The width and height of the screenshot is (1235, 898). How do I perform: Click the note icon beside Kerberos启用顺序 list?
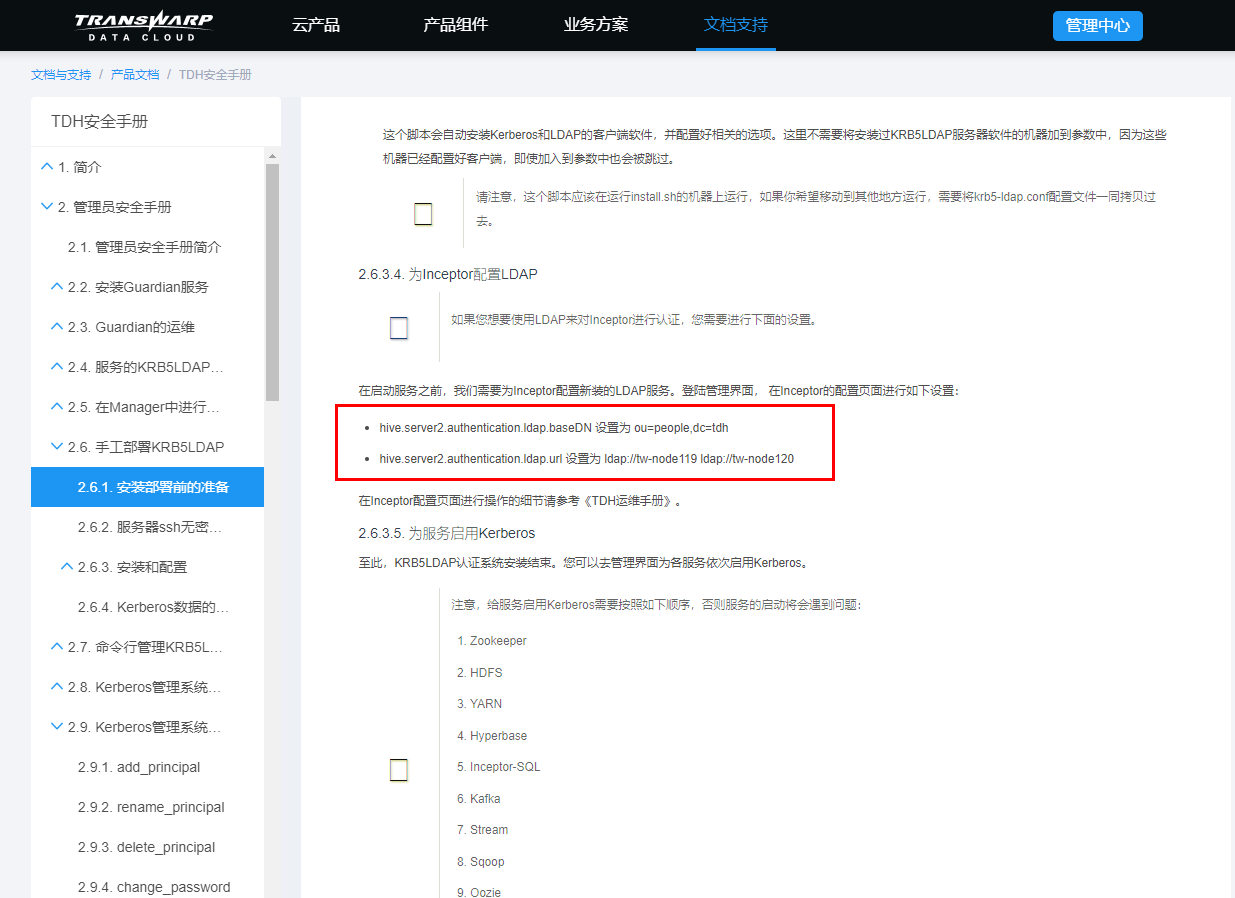pyautogui.click(x=399, y=769)
